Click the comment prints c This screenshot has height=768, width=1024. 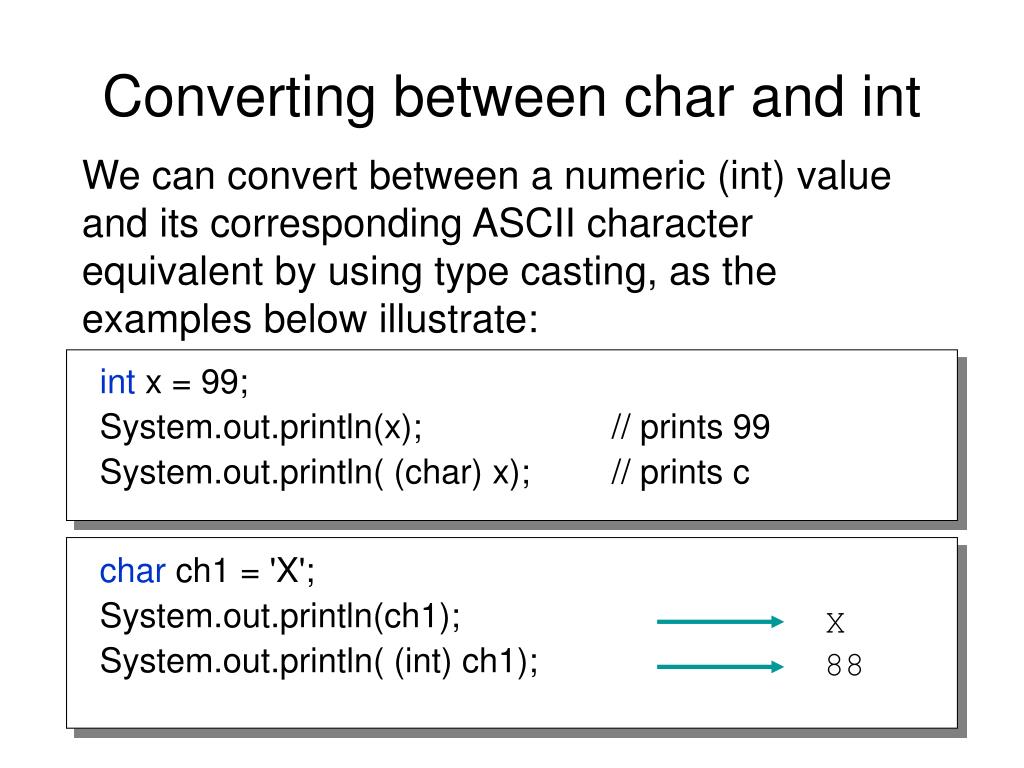pos(680,472)
